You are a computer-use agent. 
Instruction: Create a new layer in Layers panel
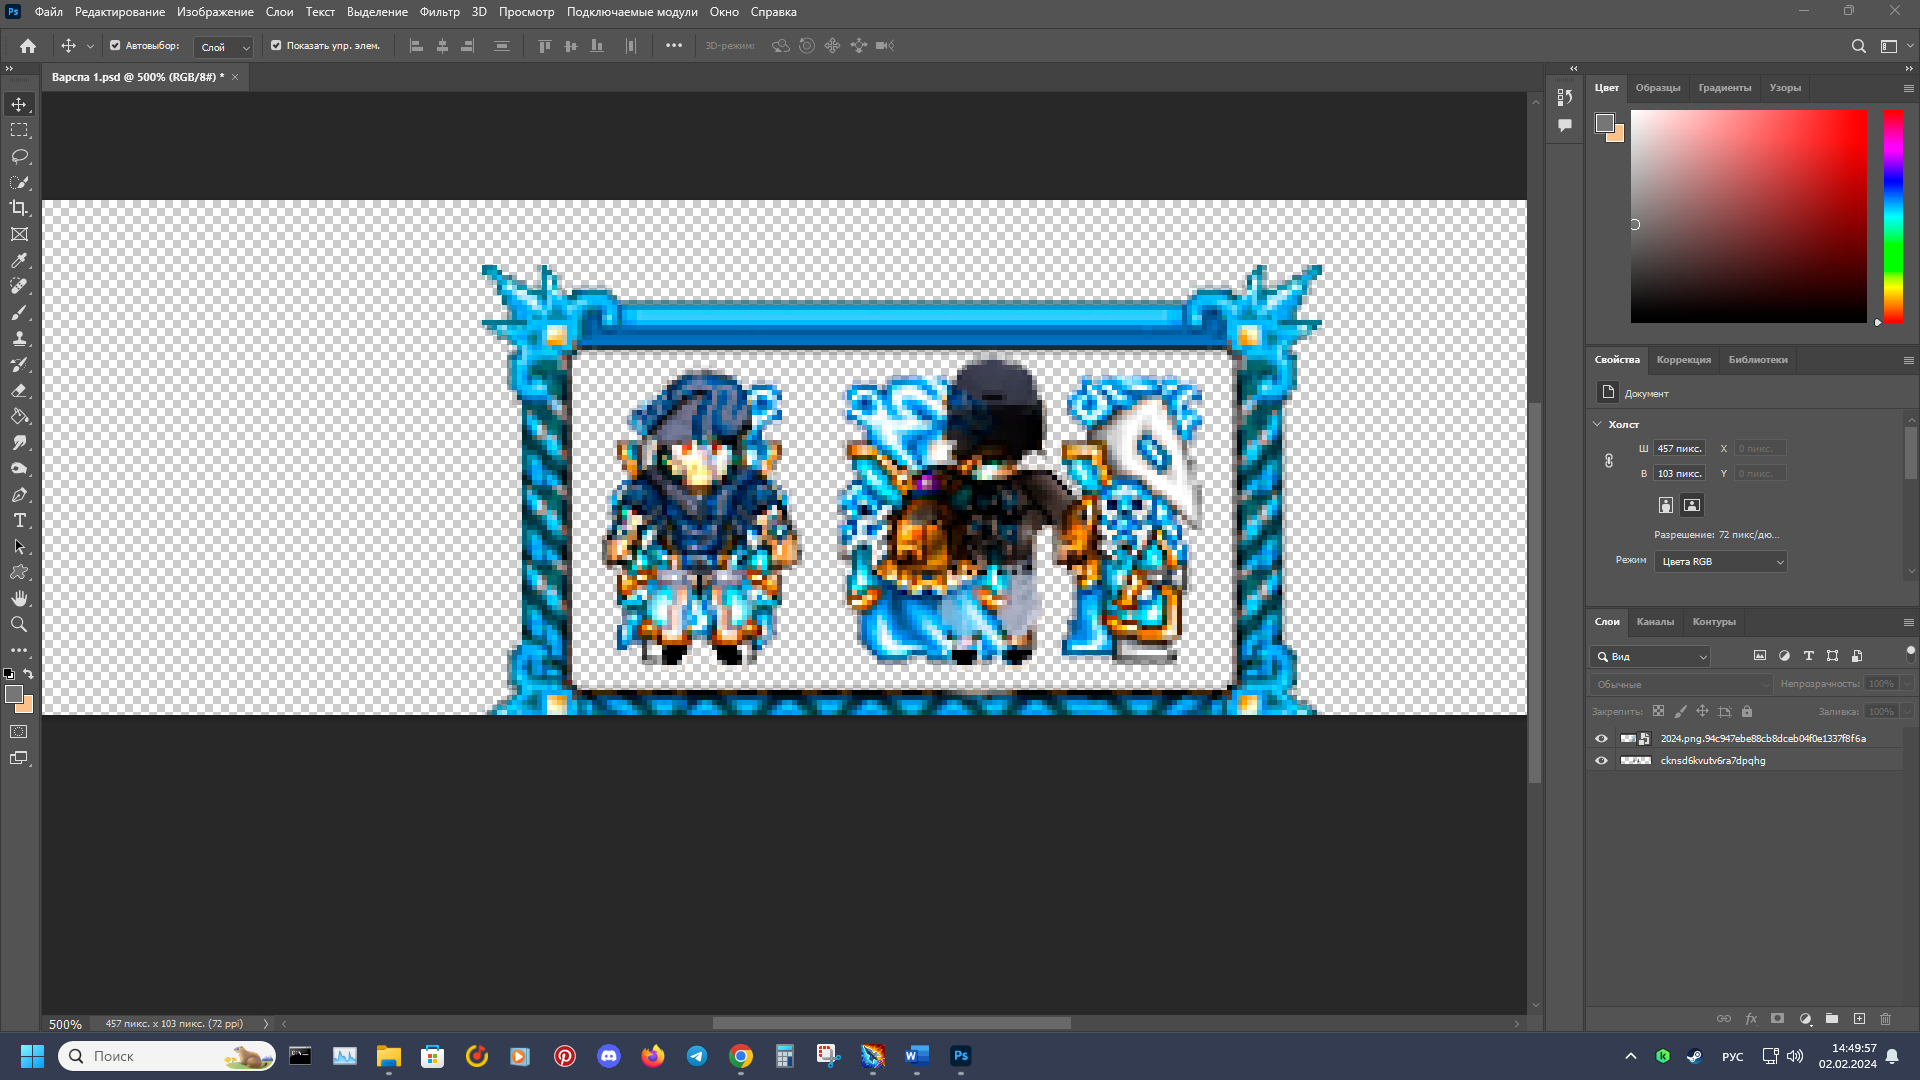tap(1859, 1019)
